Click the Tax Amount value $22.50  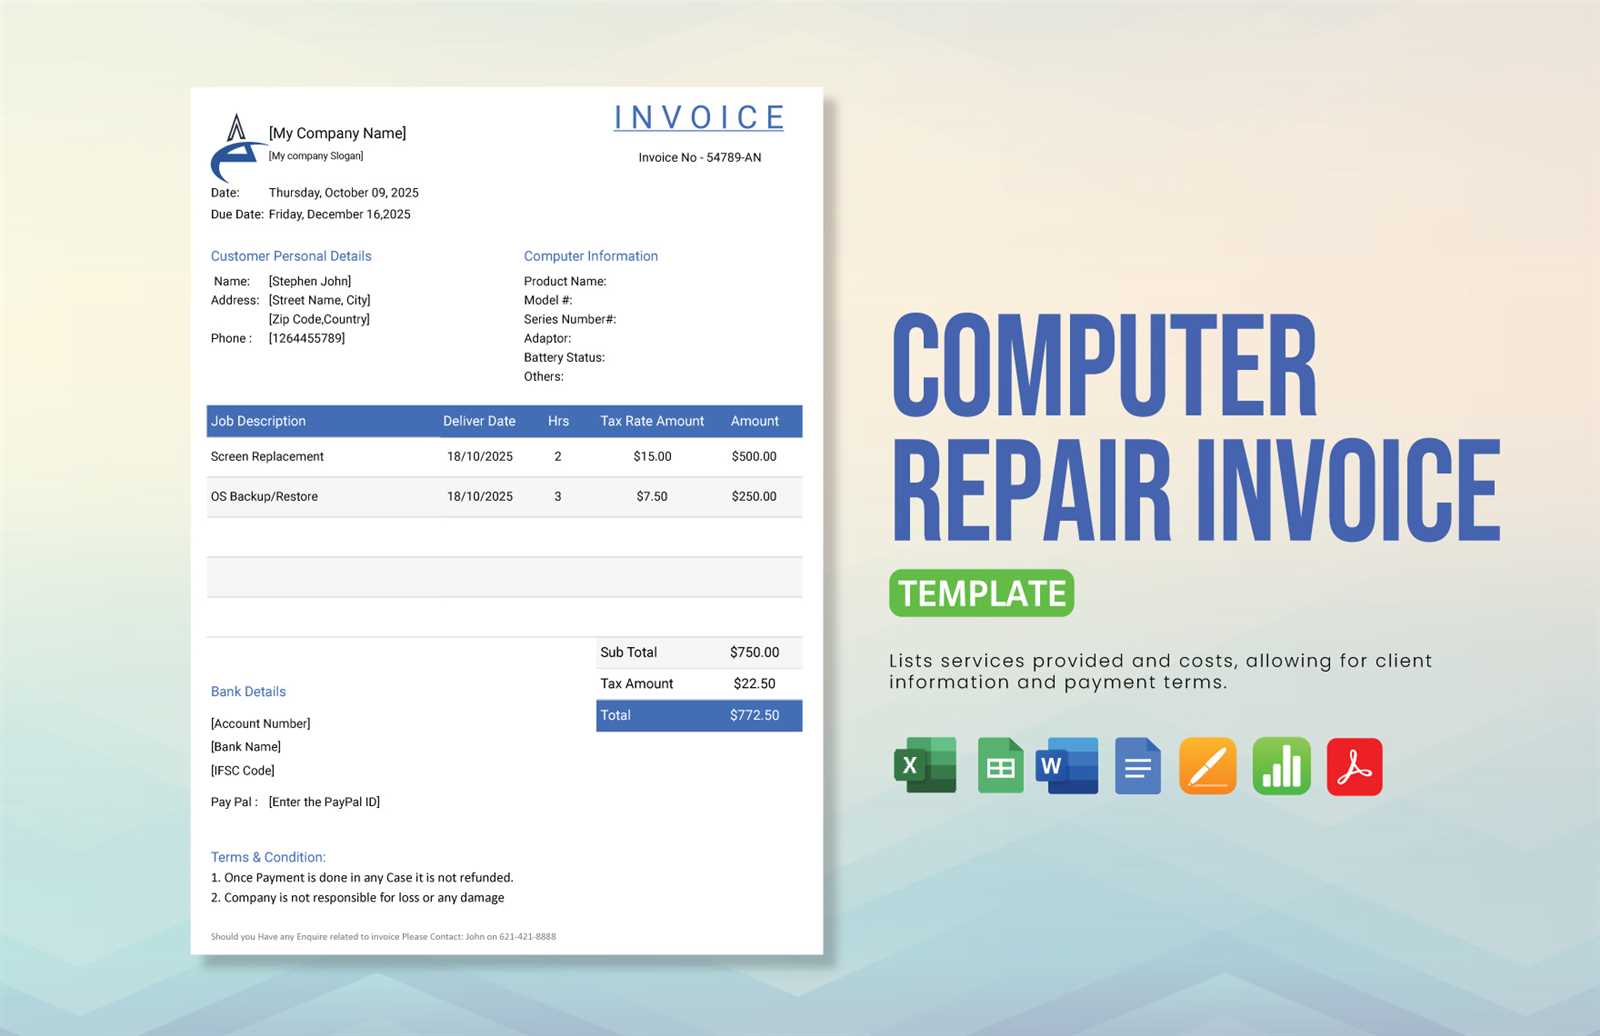(x=754, y=684)
